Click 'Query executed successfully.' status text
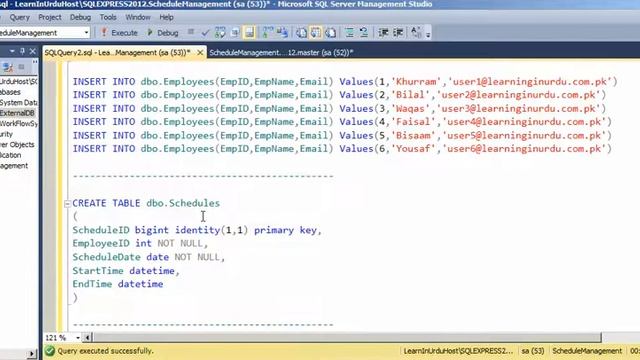This screenshot has width=640, height=360. click(x=105, y=351)
